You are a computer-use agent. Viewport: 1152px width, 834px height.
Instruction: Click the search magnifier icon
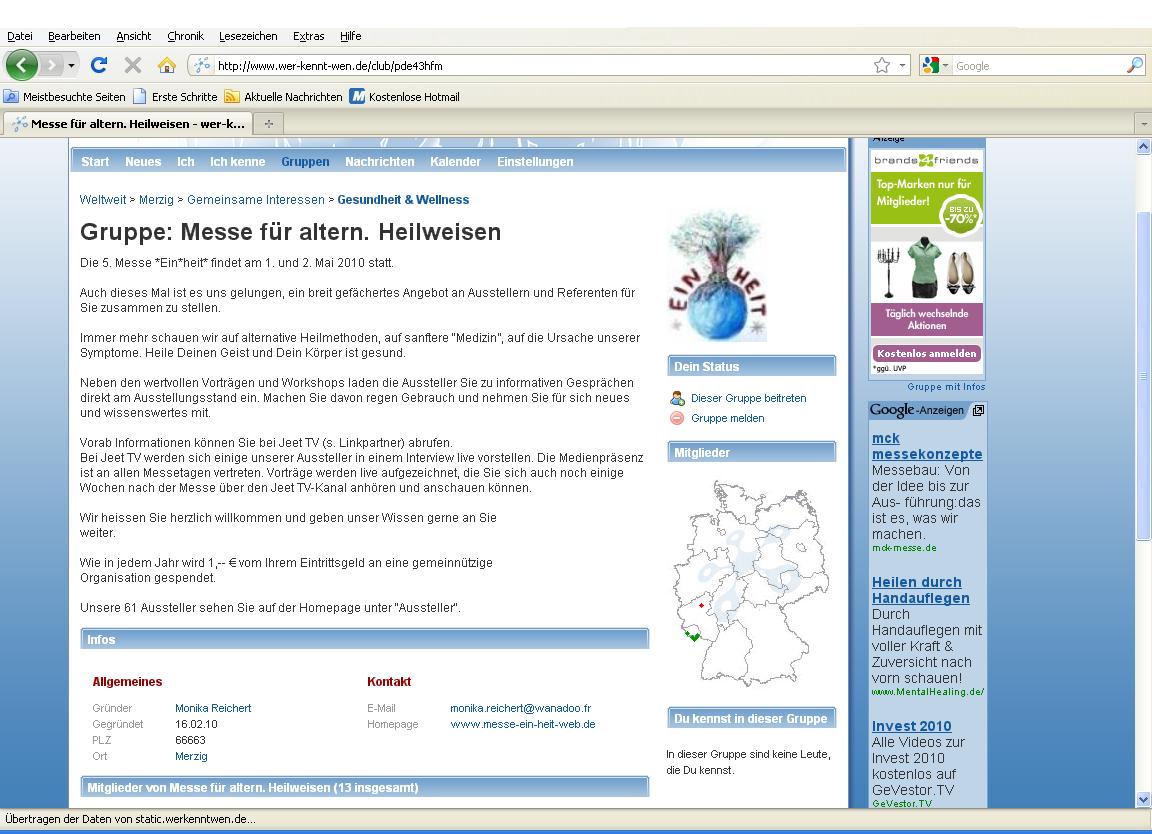1134,65
